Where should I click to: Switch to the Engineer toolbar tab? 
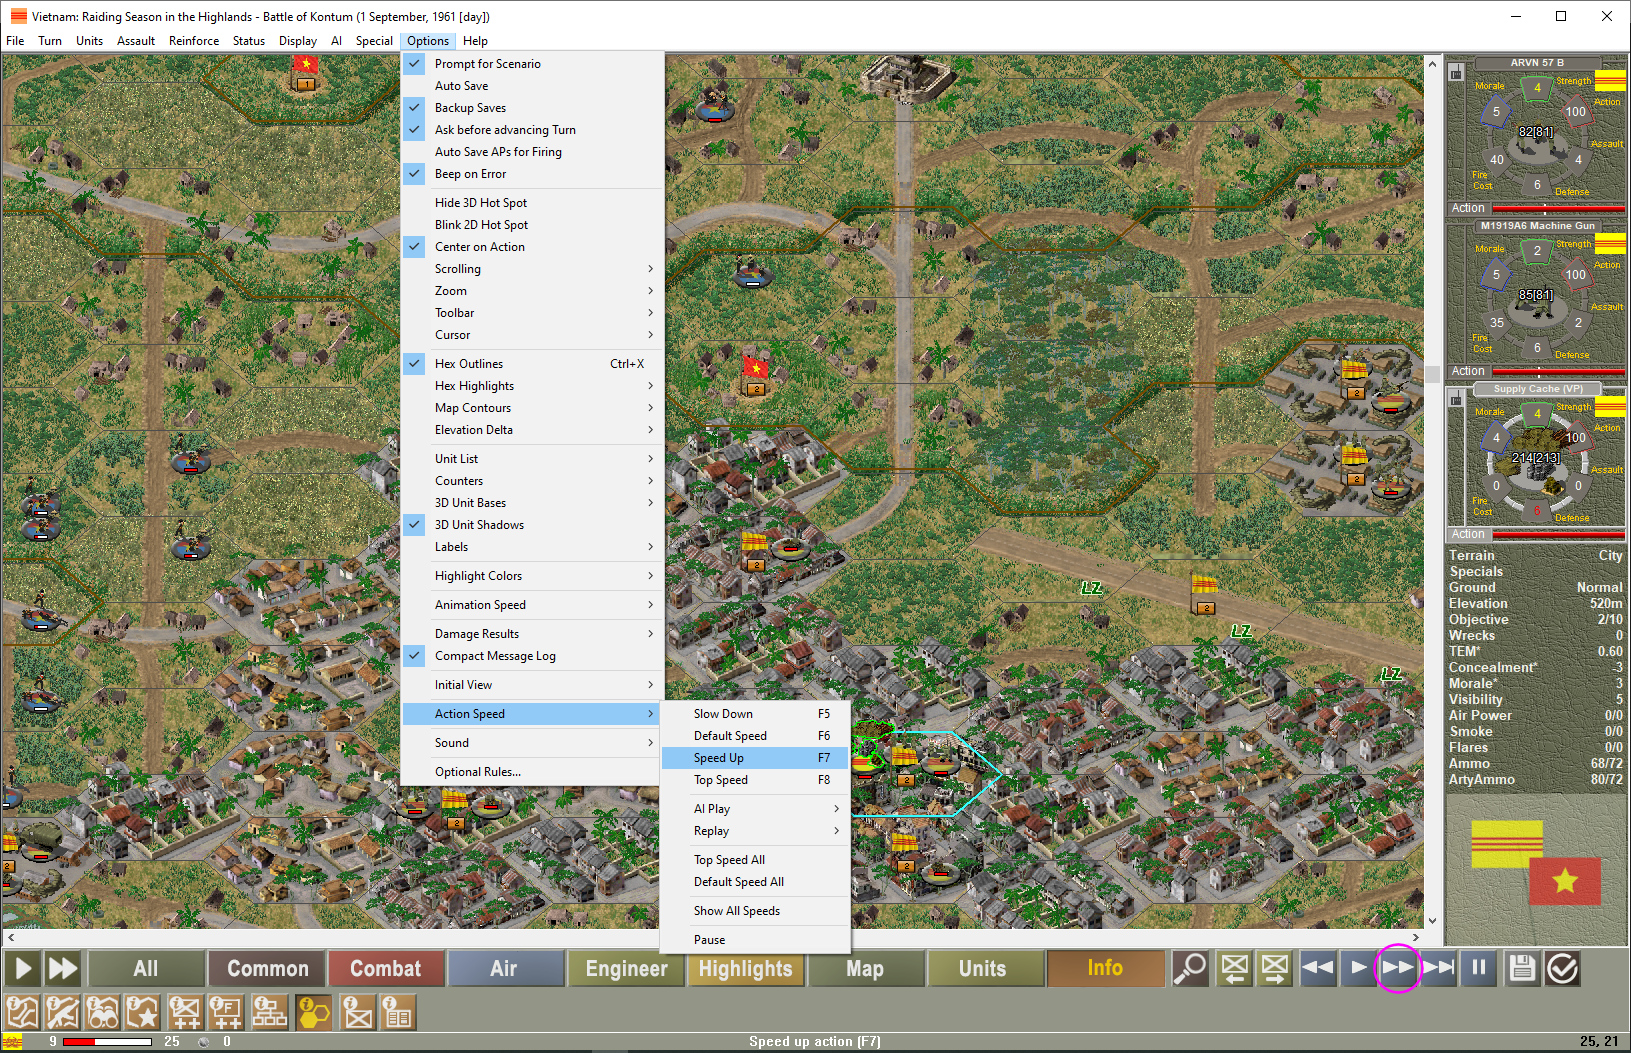(x=626, y=968)
